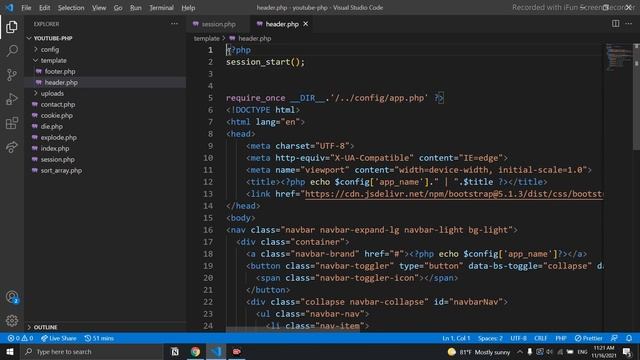Open the Help menu
Image resolution: width=640 pixels, height=360 pixels.
188,8
